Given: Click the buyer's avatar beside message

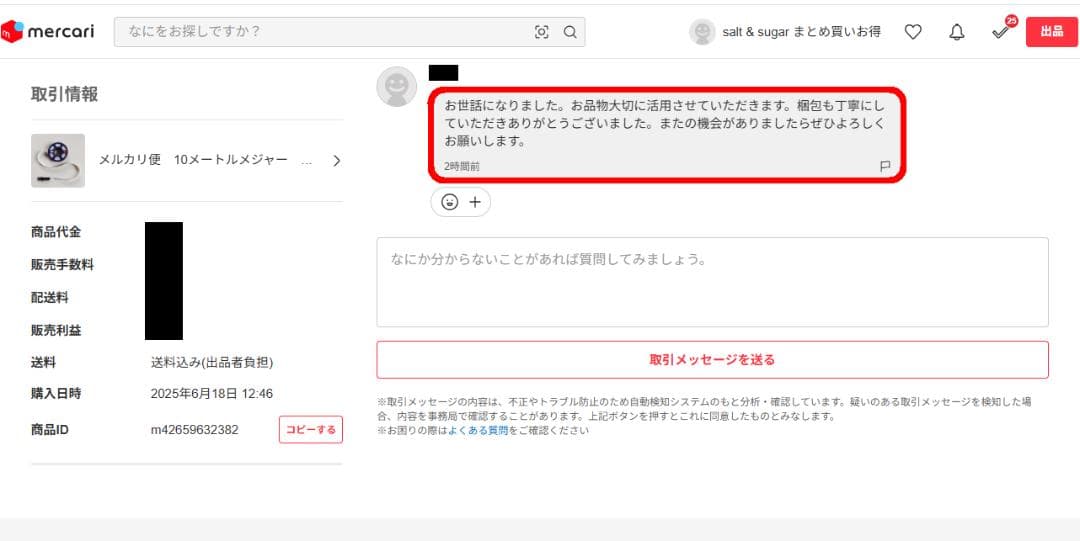Looking at the screenshot, I should [x=396, y=87].
